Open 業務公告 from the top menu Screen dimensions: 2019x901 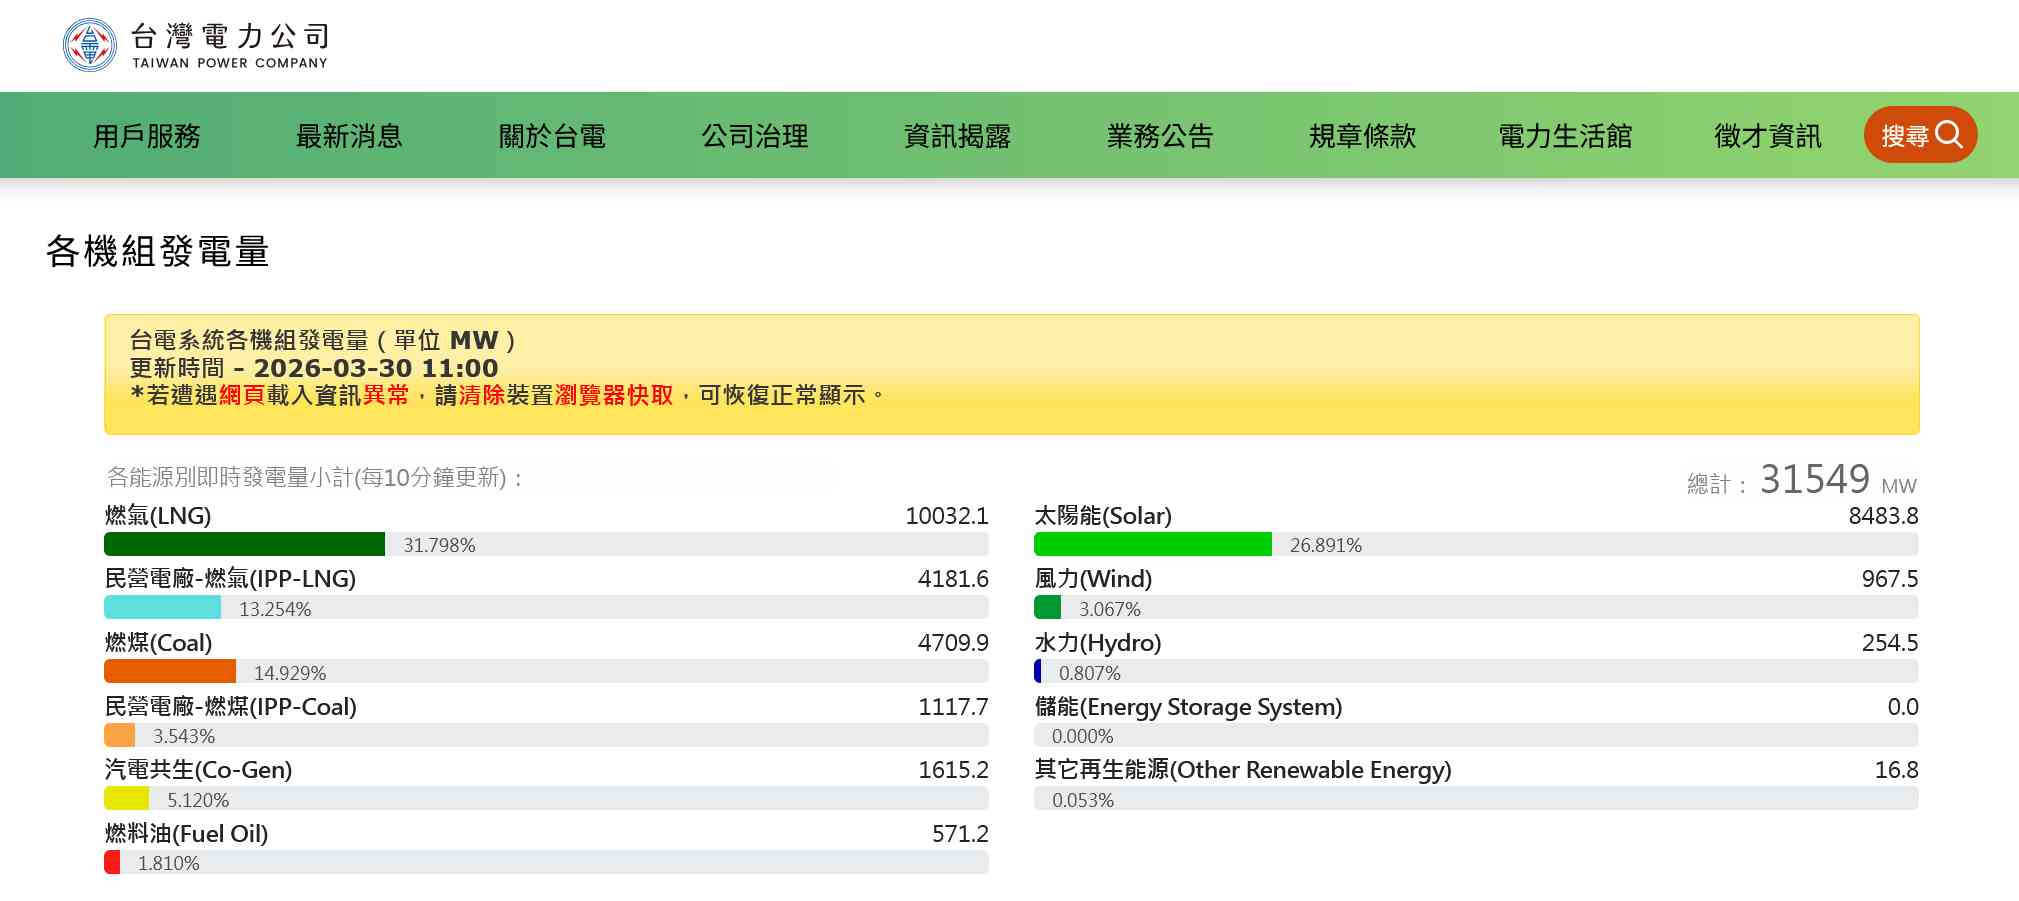(x=1160, y=136)
